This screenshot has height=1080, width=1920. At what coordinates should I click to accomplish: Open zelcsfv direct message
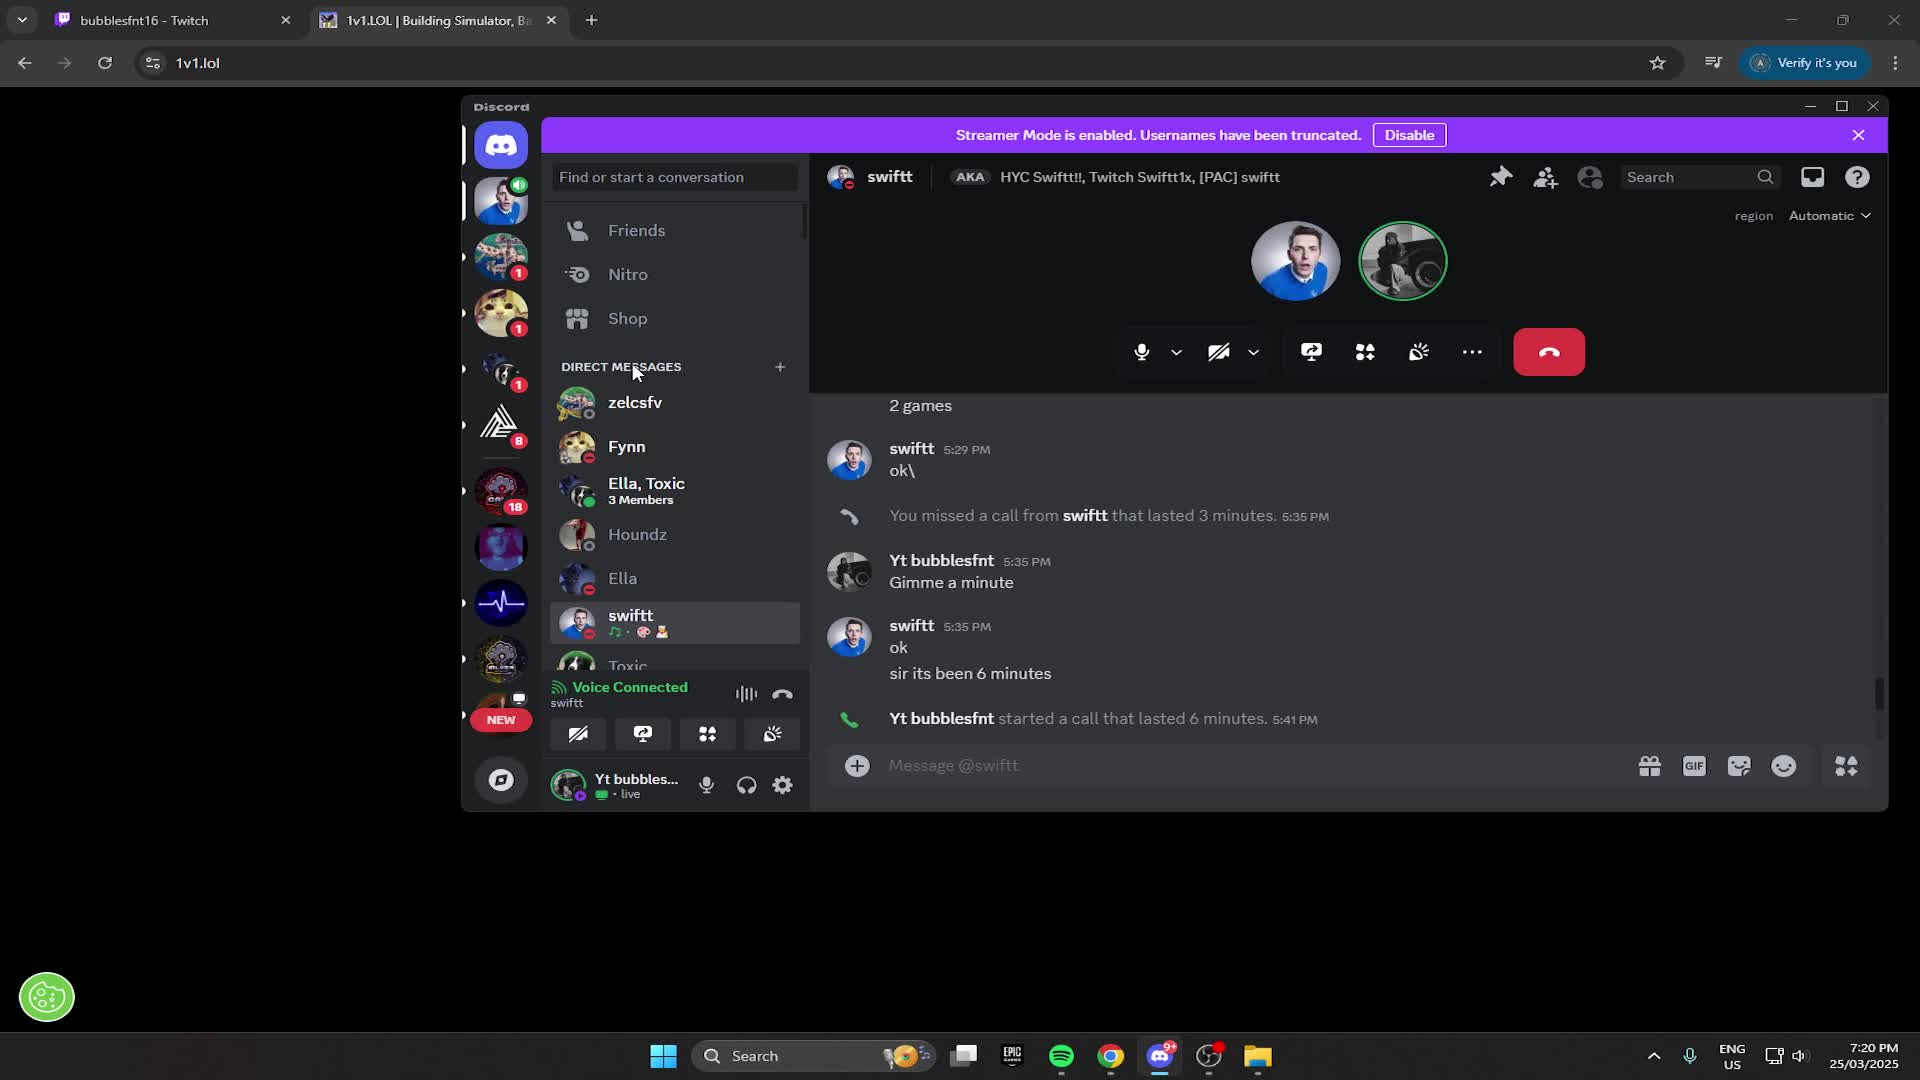(x=675, y=403)
